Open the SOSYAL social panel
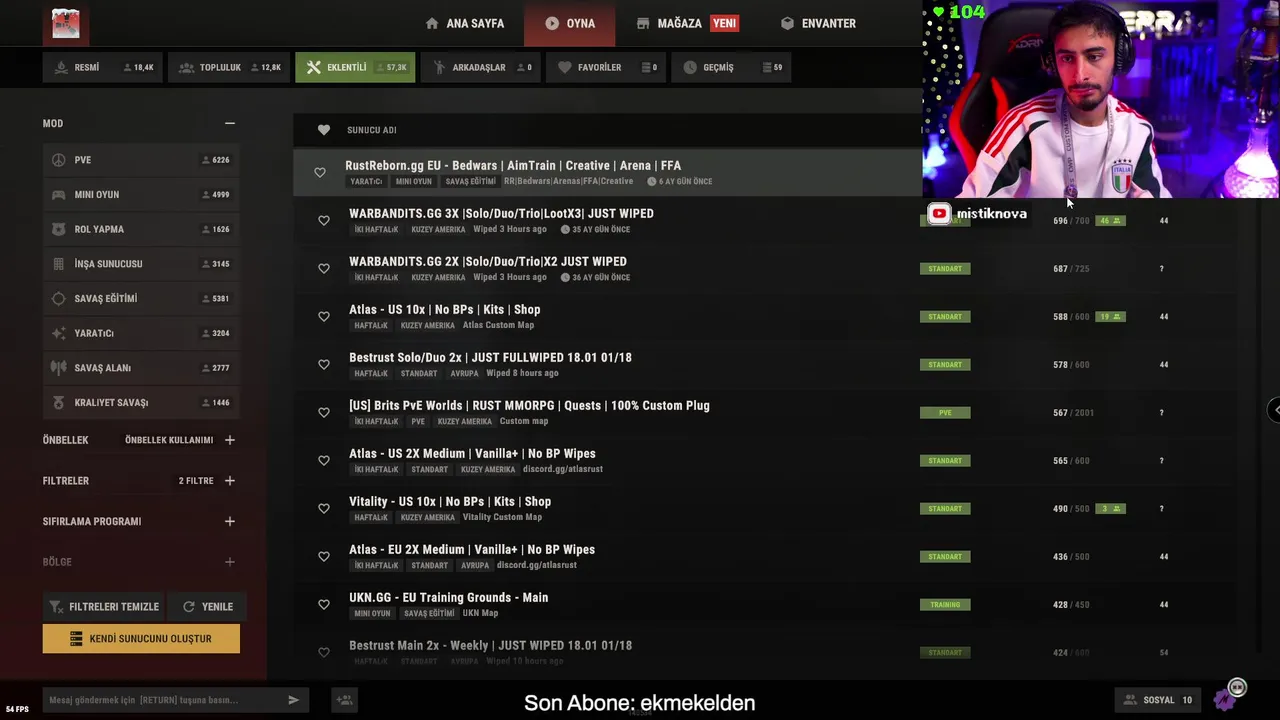1280x720 pixels. click(1160, 700)
